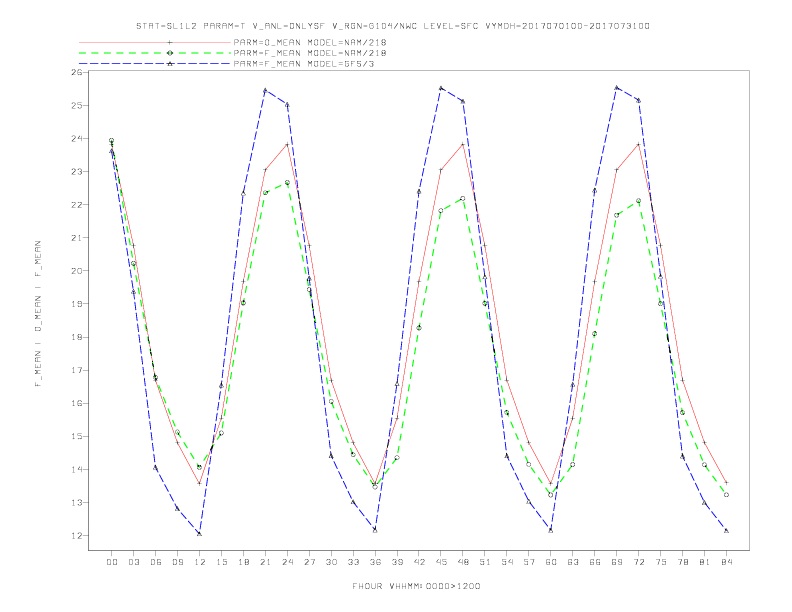Image resolution: width=792 pixels, height=612 pixels.
Task: Click y-axis tick label 13
Action: click(x=76, y=502)
